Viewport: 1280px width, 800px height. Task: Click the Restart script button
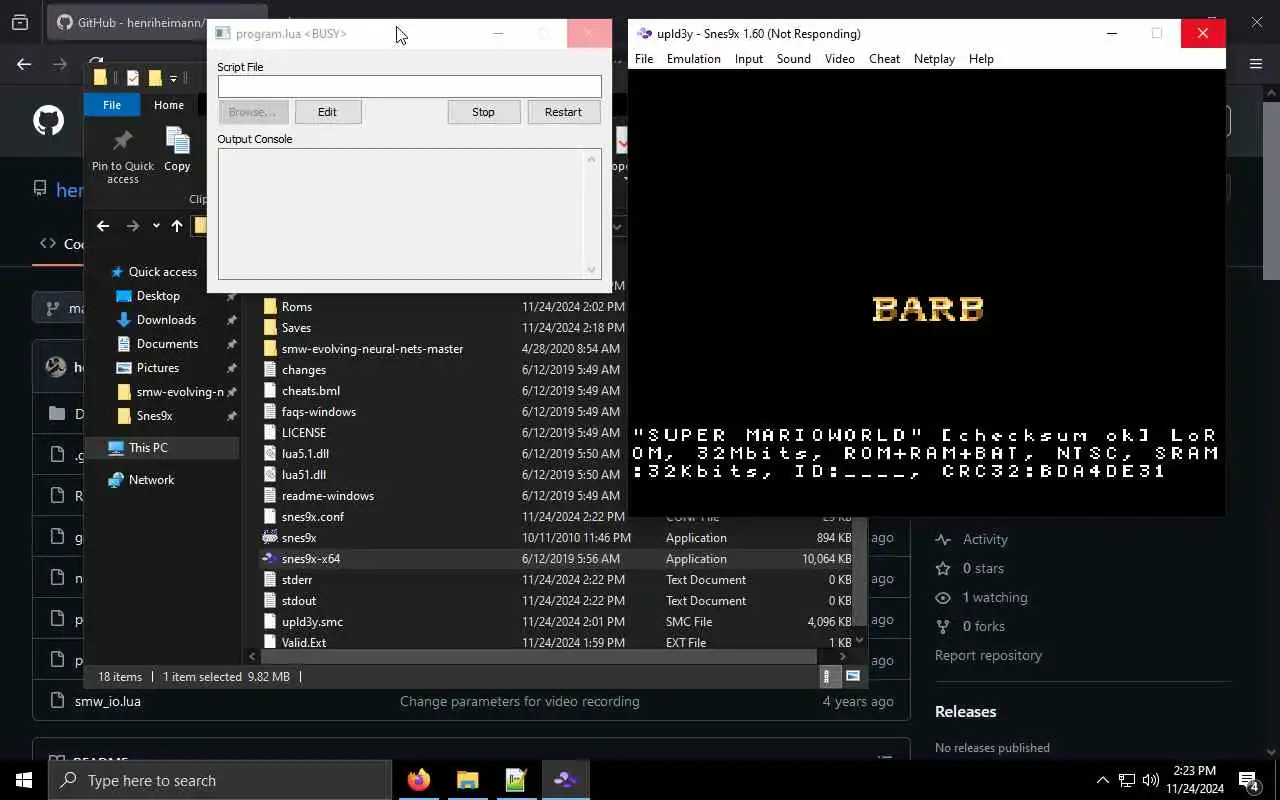[563, 112]
